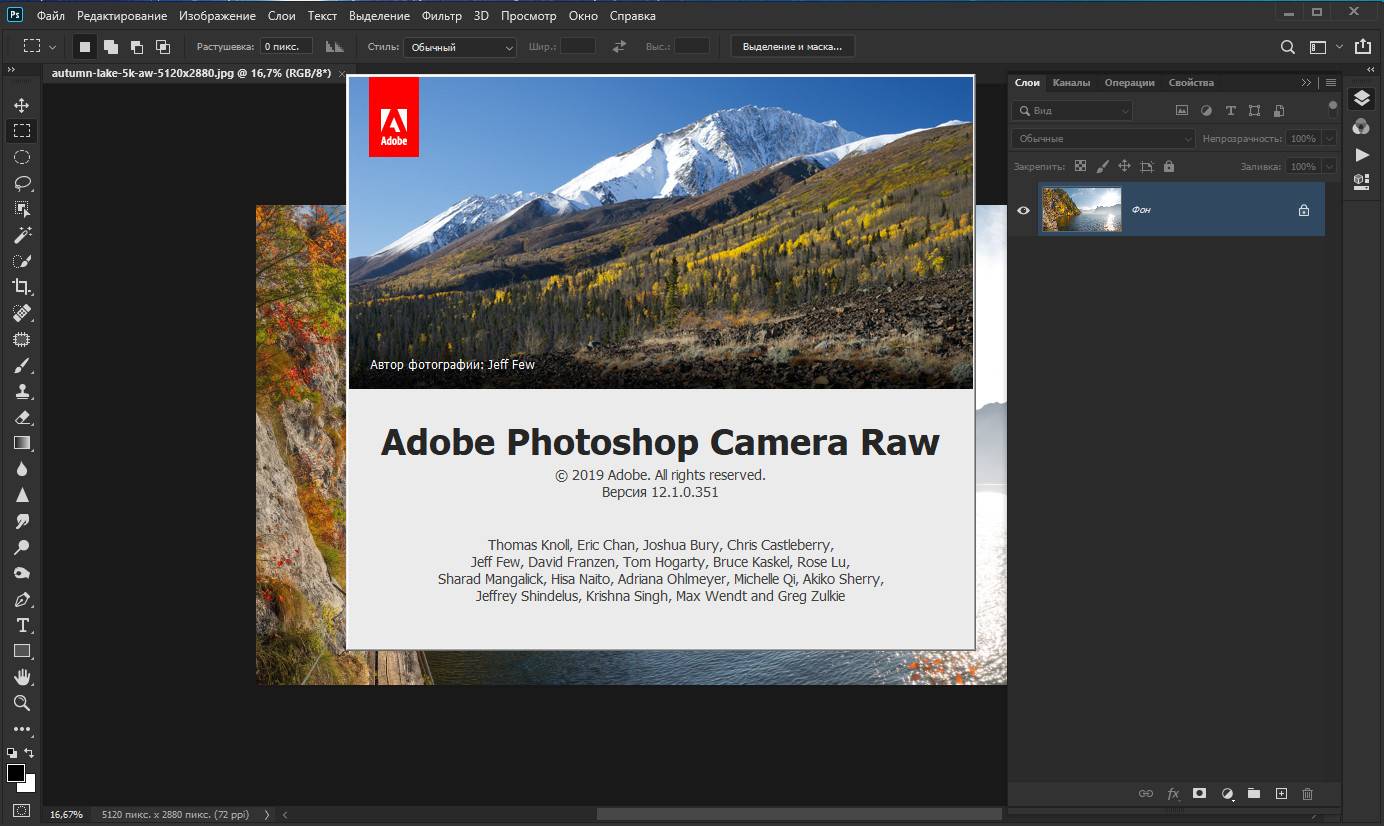
Task: Open layer styles fx button
Action: pyautogui.click(x=1173, y=794)
